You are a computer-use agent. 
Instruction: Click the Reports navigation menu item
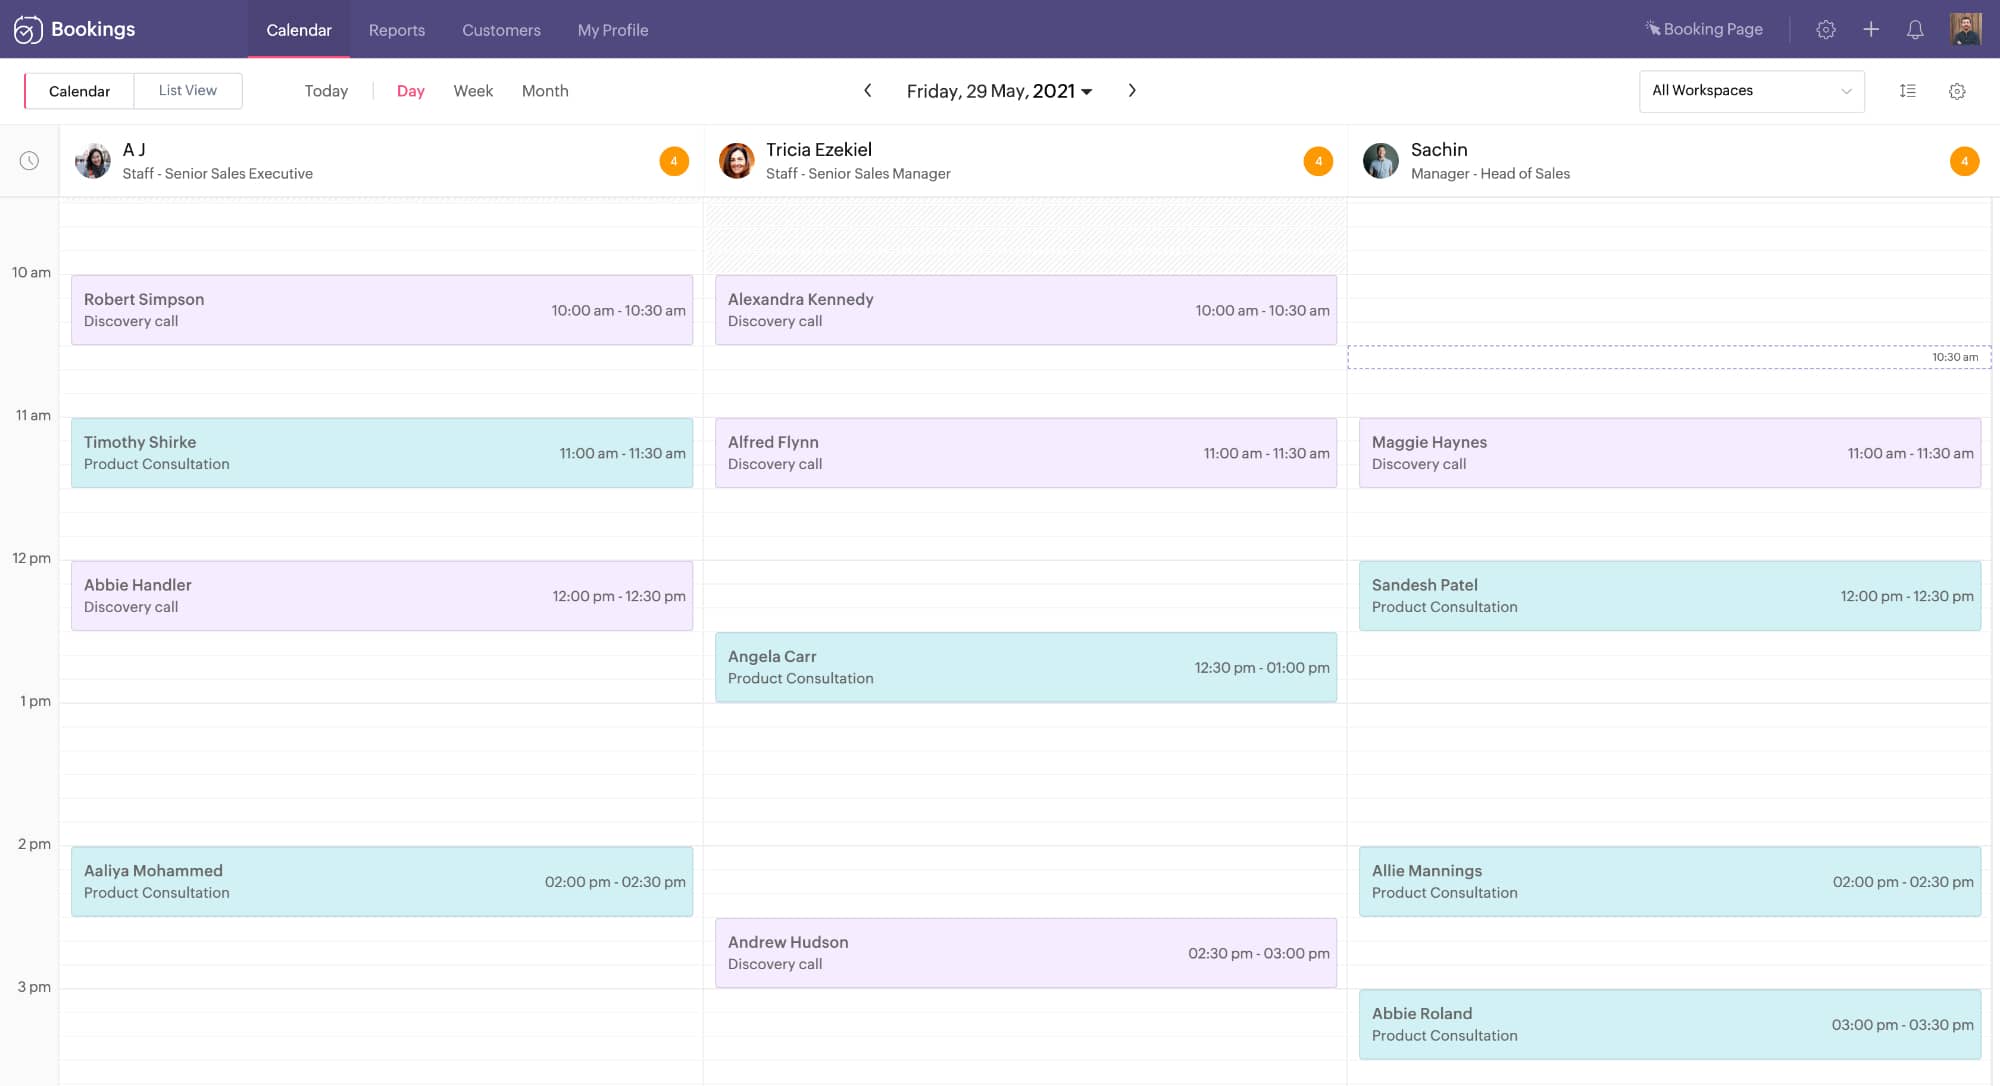click(x=396, y=29)
